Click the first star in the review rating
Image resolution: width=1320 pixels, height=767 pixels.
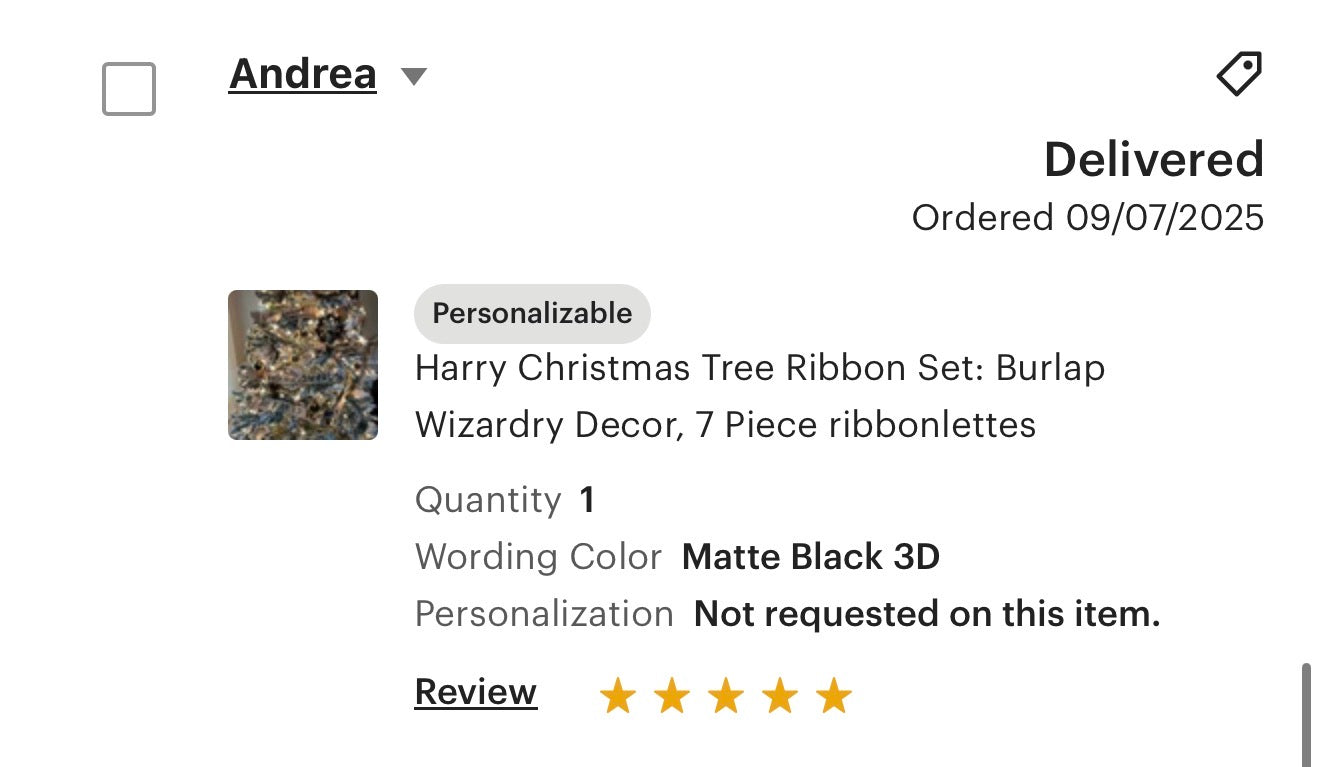coord(619,694)
